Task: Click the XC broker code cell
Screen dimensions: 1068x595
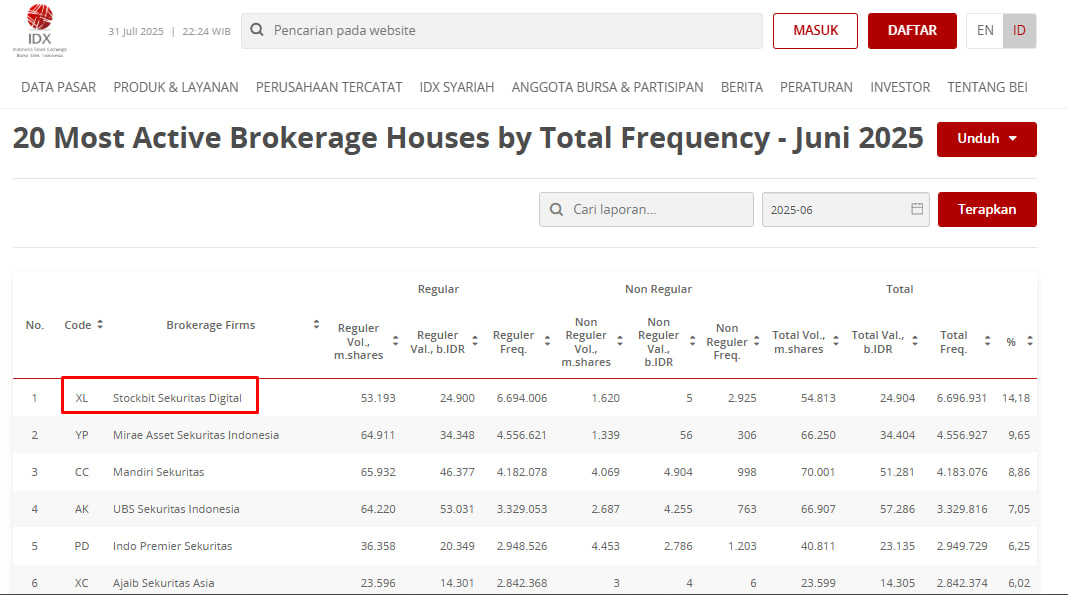Action: [82, 583]
